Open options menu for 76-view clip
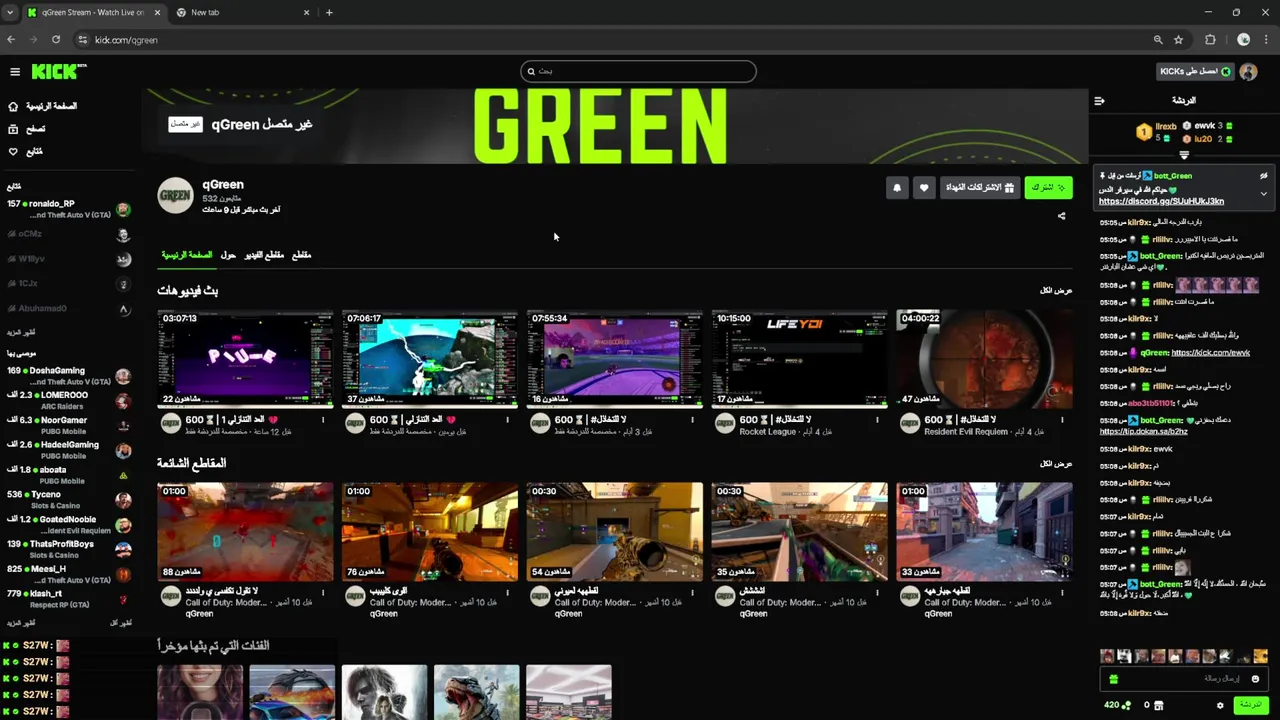The height and width of the screenshot is (720, 1280). click(508, 592)
